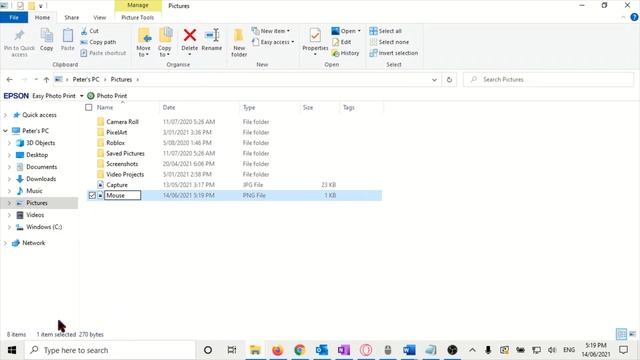Click the Manage contextual tab
This screenshot has height=360, width=640.
138,5
